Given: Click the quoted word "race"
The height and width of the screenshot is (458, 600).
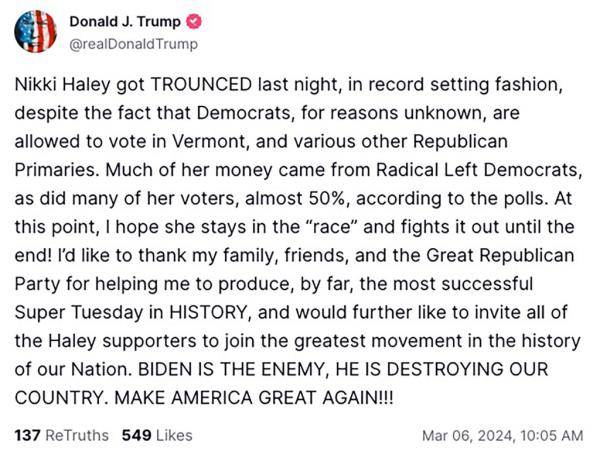Looking at the screenshot, I should click(332, 227).
